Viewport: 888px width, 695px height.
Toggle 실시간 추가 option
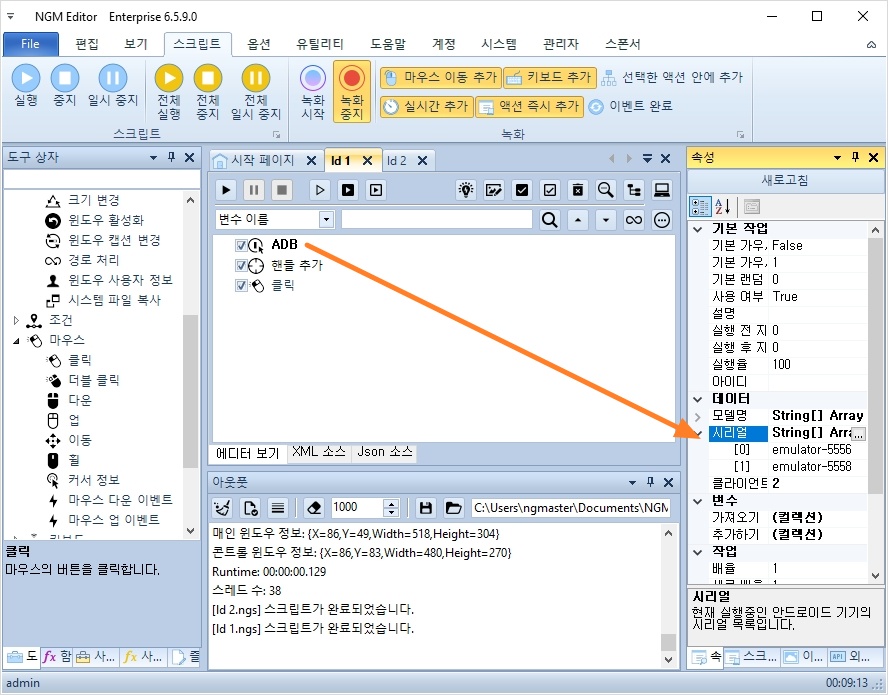click(426, 106)
